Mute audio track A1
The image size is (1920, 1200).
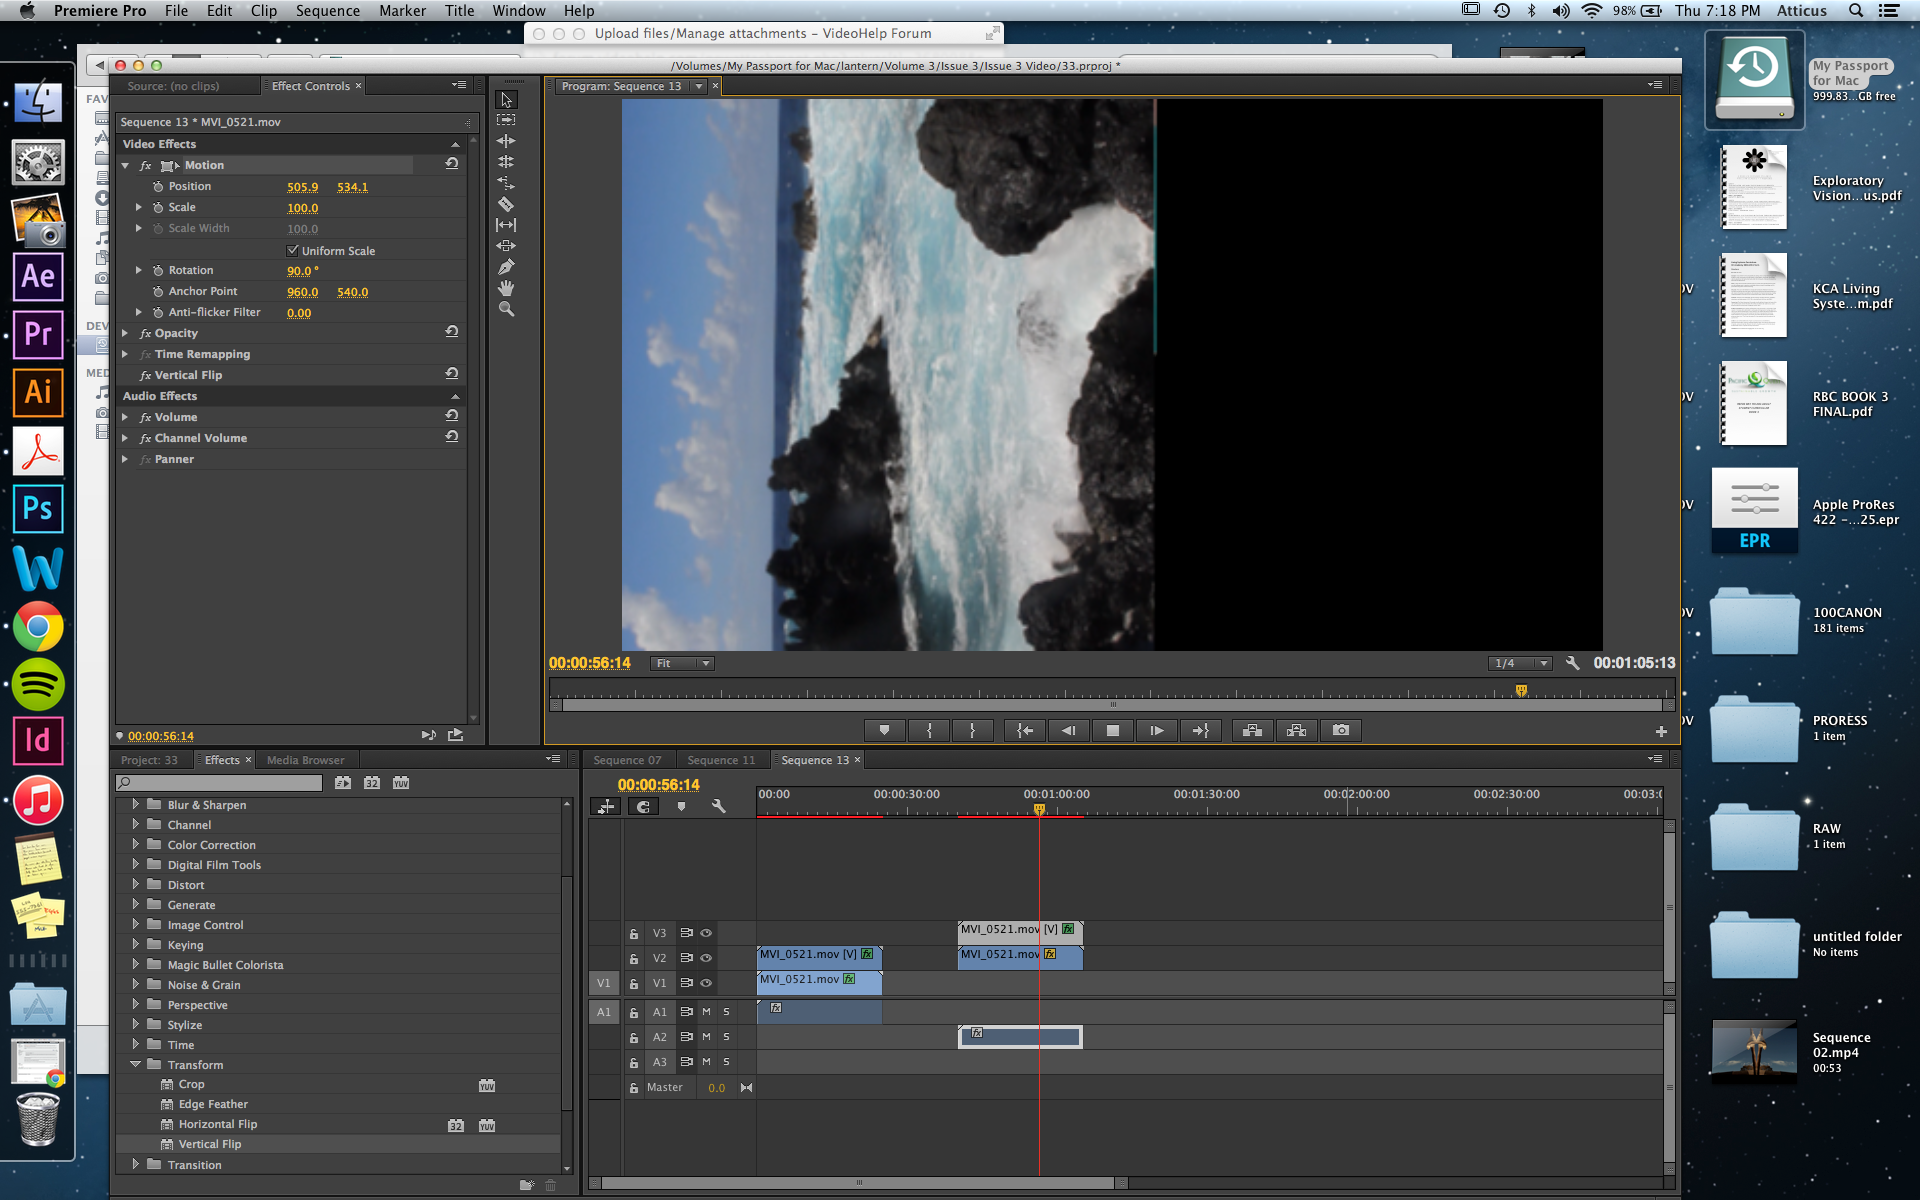706,1012
